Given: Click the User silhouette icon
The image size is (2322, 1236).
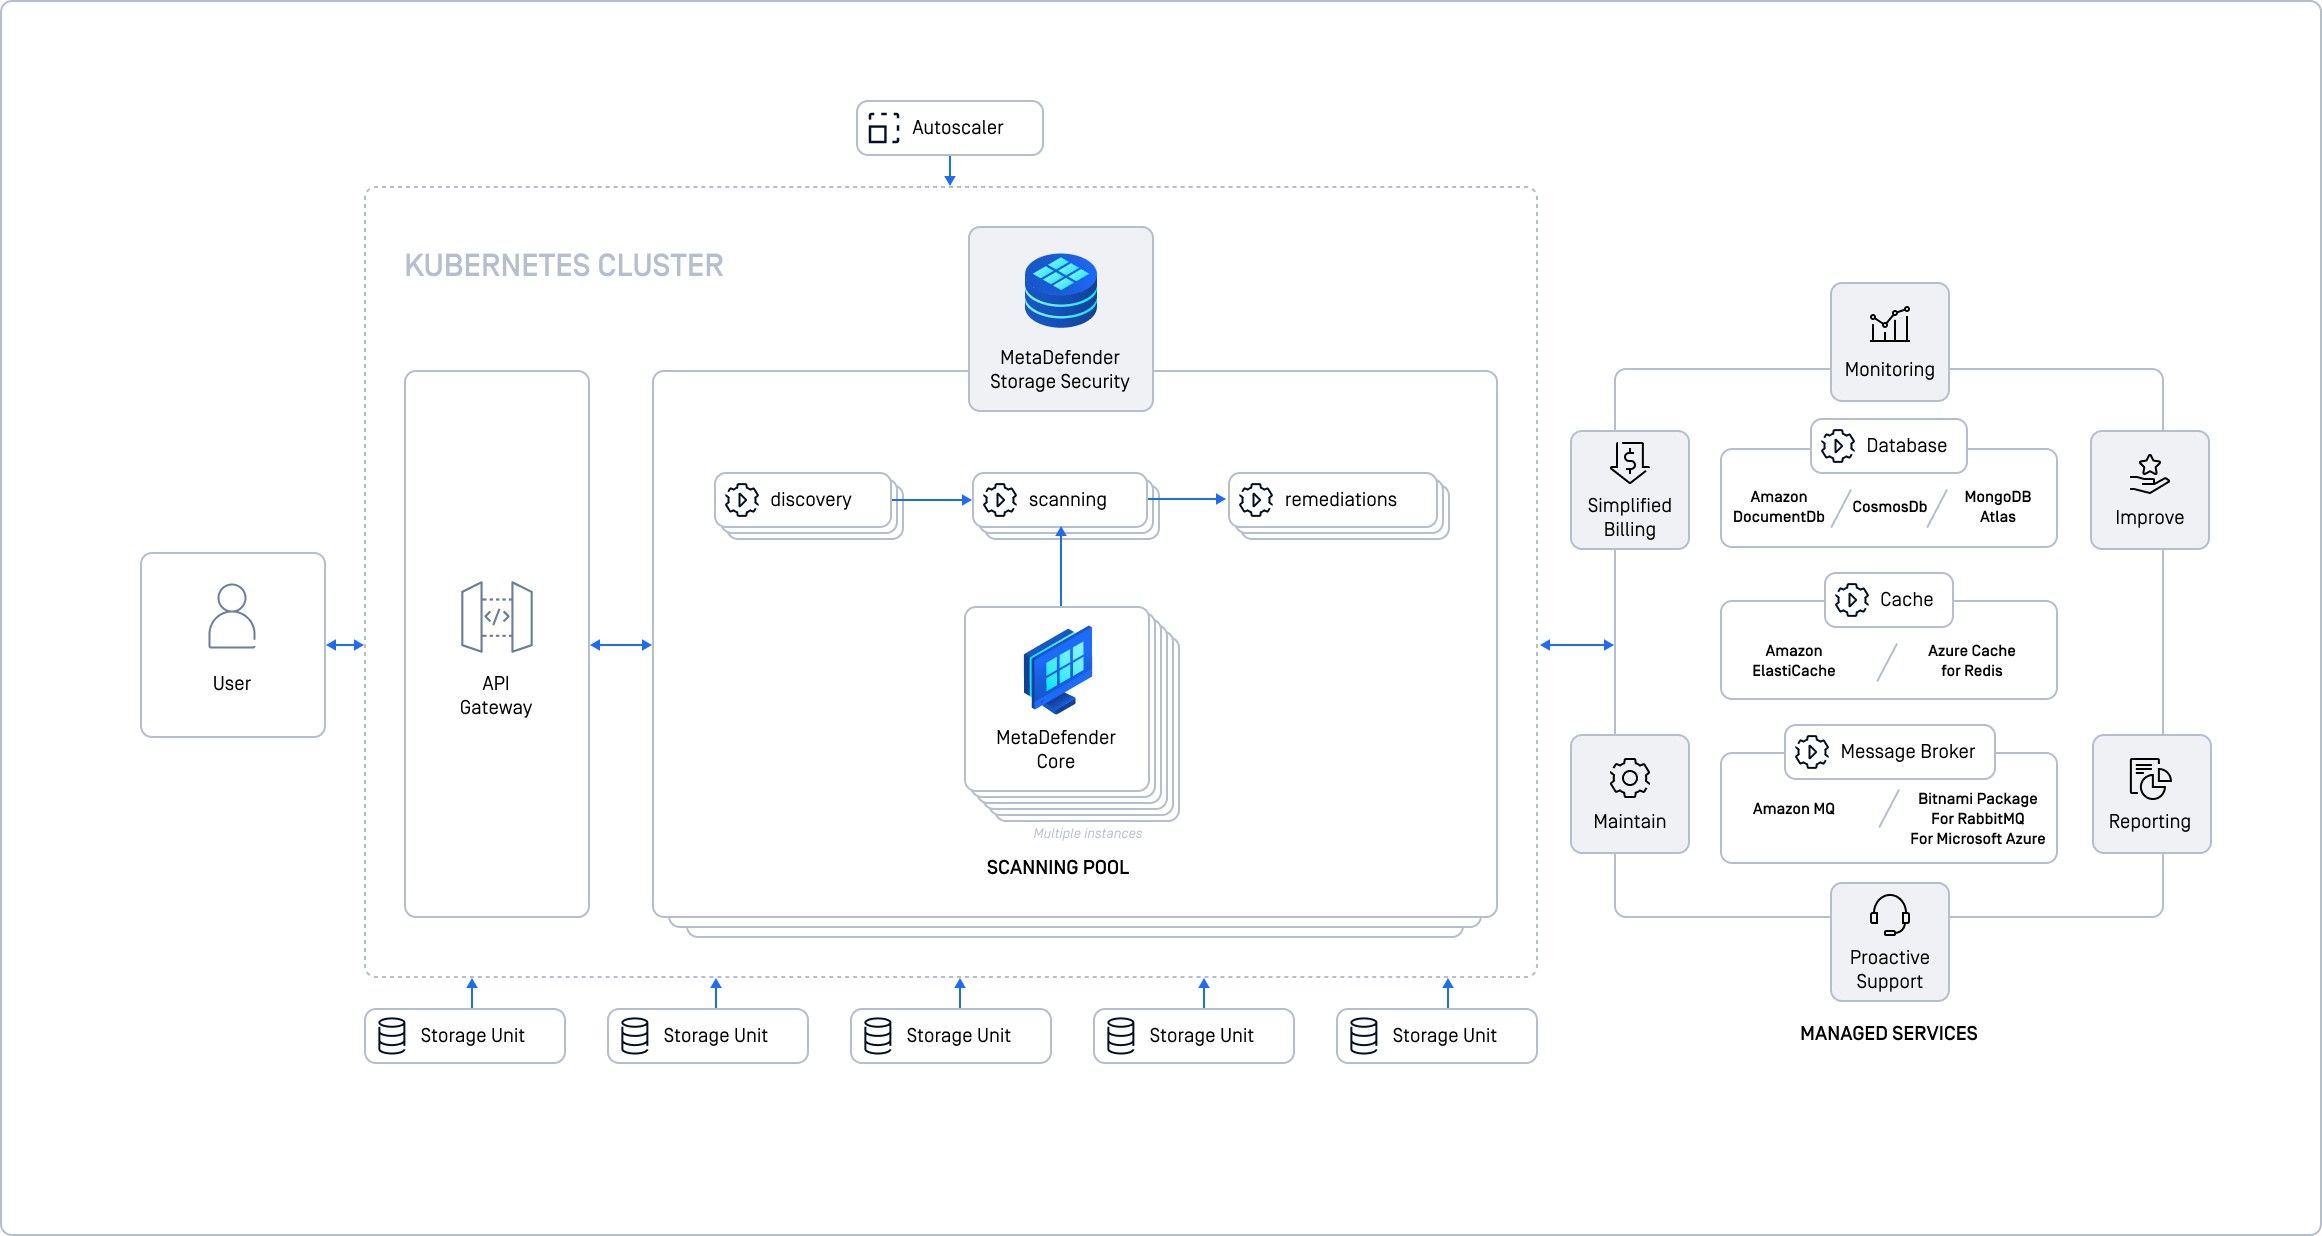Looking at the screenshot, I should [x=232, y=616].
